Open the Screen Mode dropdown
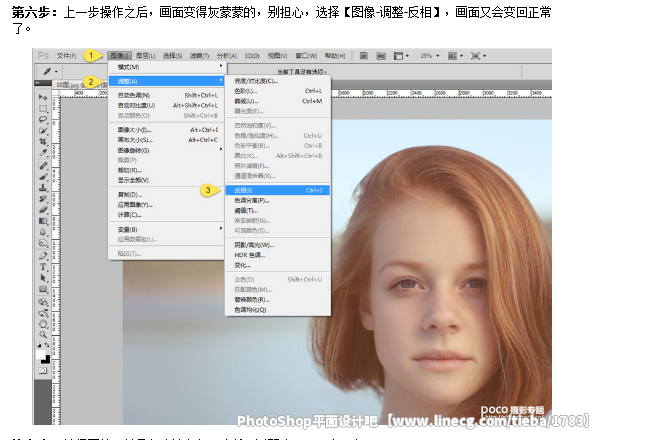 click(x=478, y=56)
